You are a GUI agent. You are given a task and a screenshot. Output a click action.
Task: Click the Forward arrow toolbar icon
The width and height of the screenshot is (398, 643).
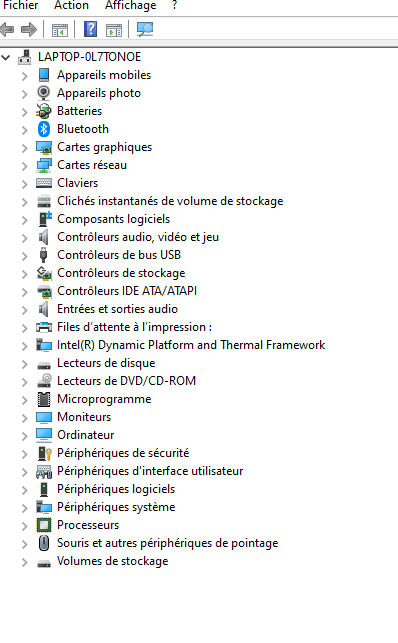pyautogui.click(x=29, y=30)
